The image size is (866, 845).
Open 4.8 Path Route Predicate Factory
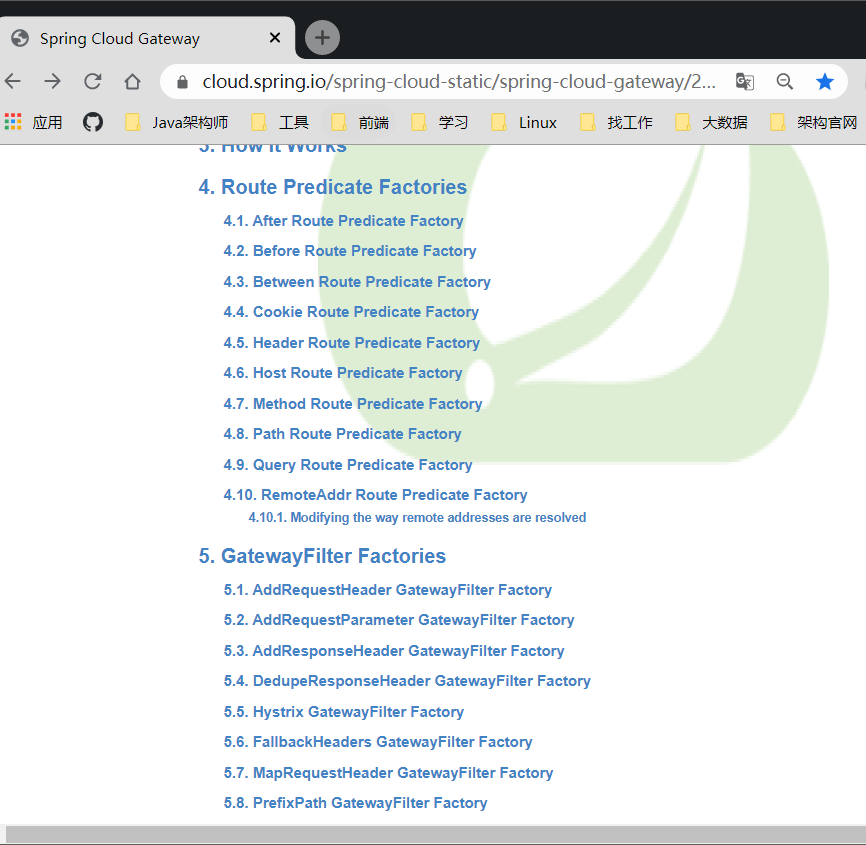tap(342, 434)
